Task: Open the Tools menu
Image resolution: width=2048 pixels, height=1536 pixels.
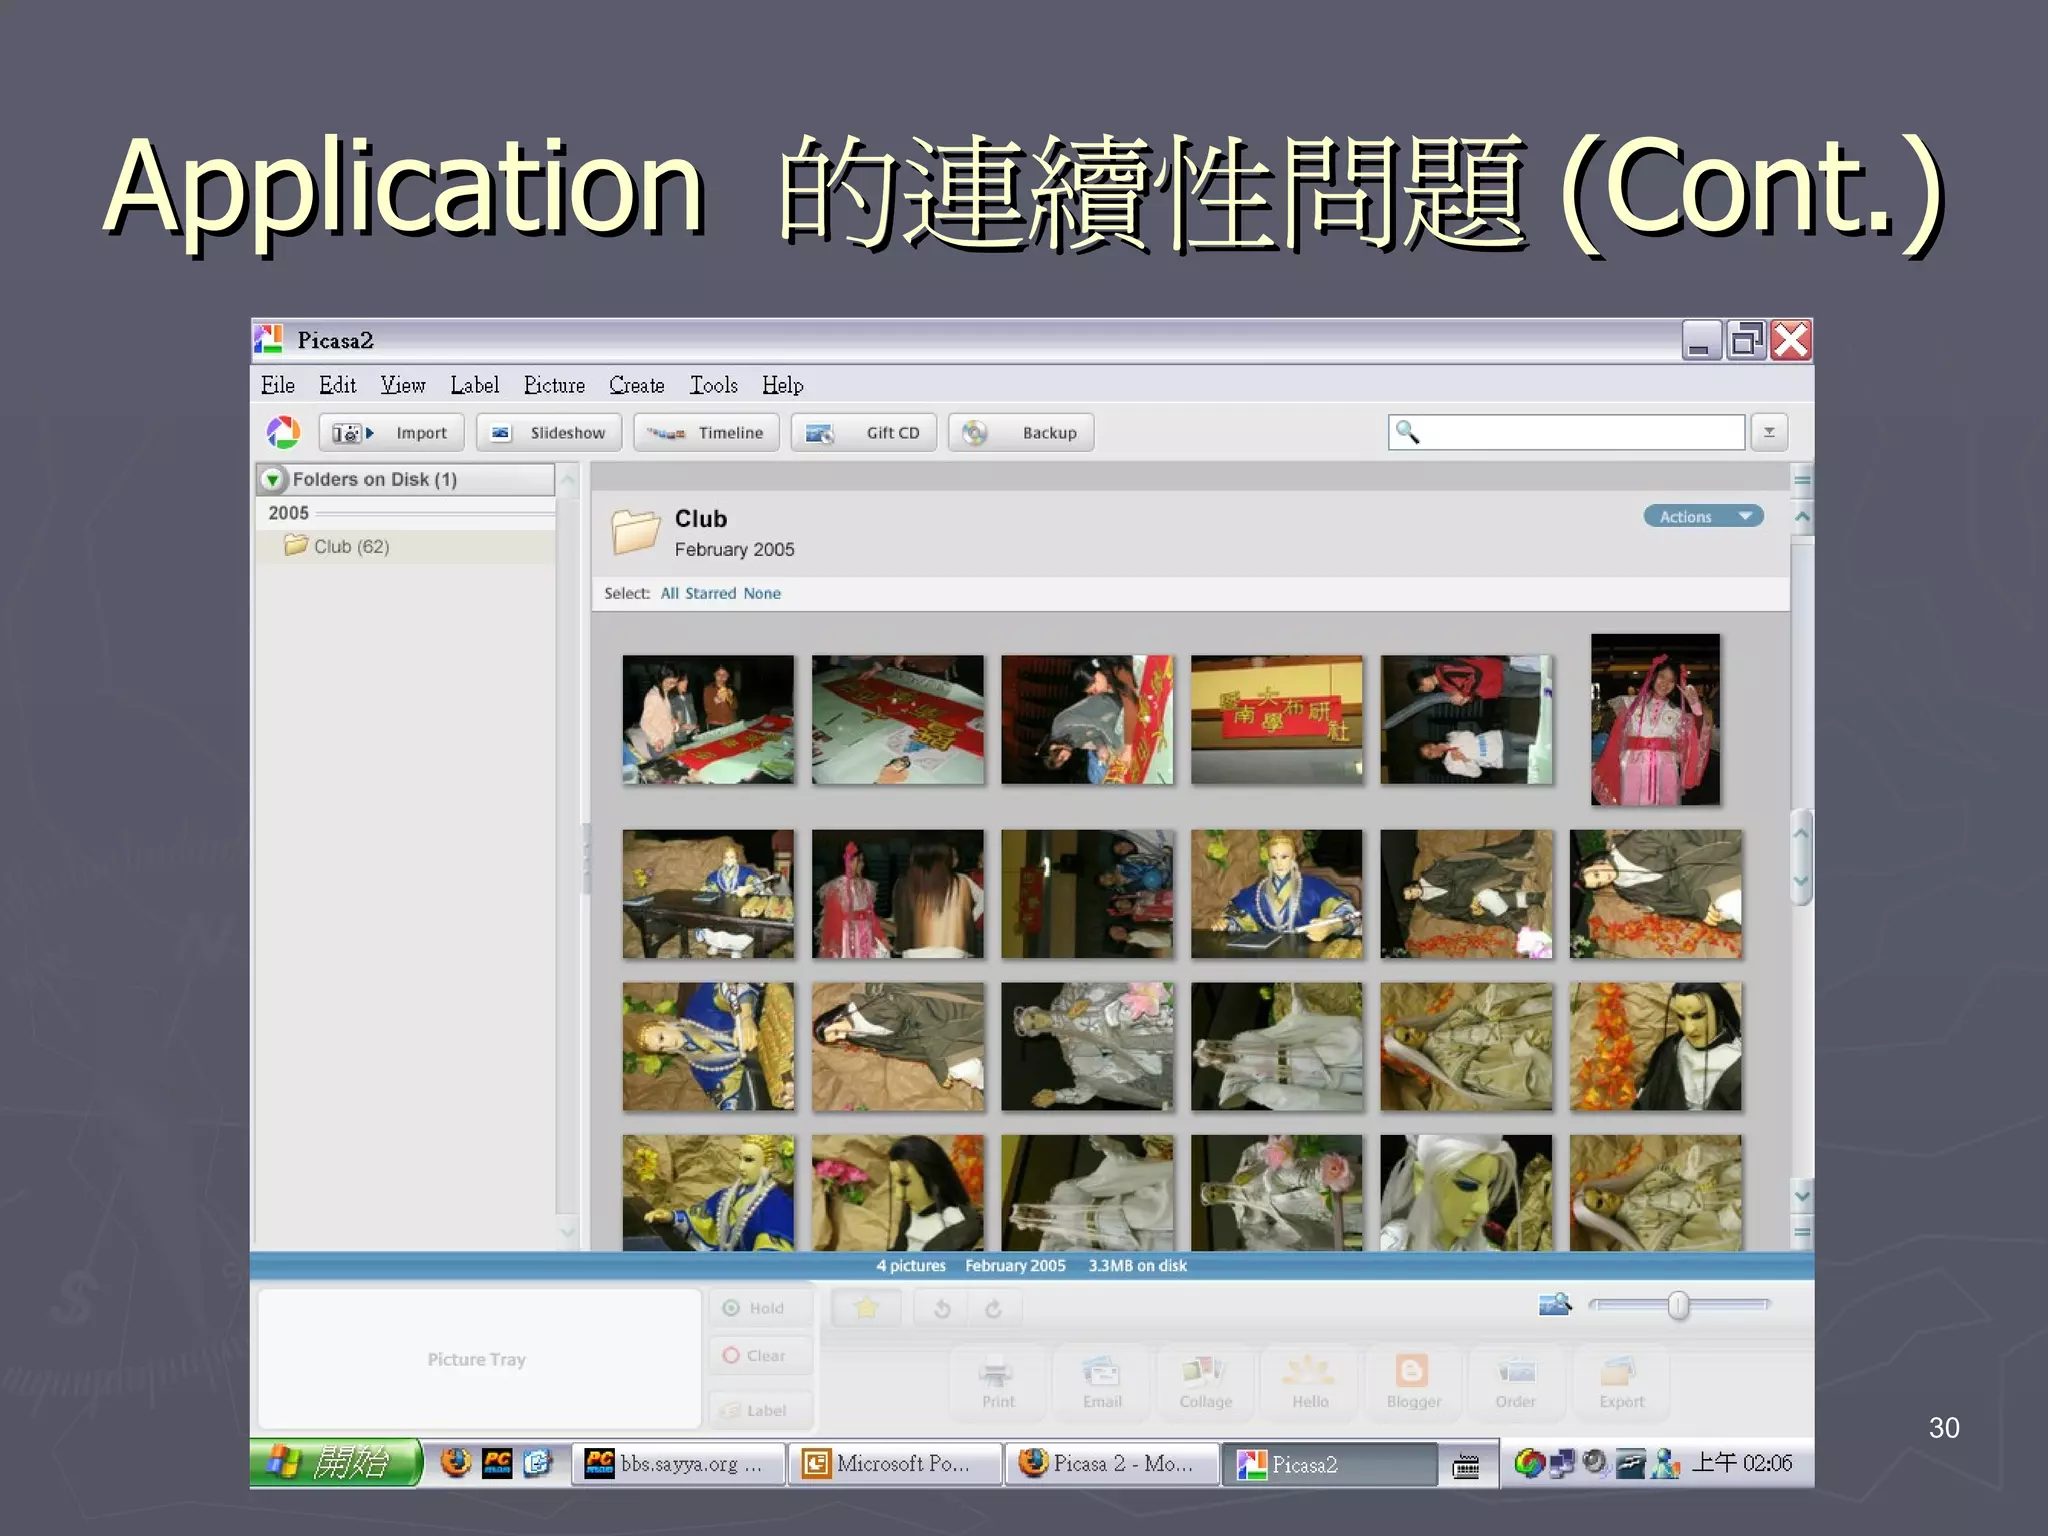Action: pyautogui.click(x=713, y=385)
